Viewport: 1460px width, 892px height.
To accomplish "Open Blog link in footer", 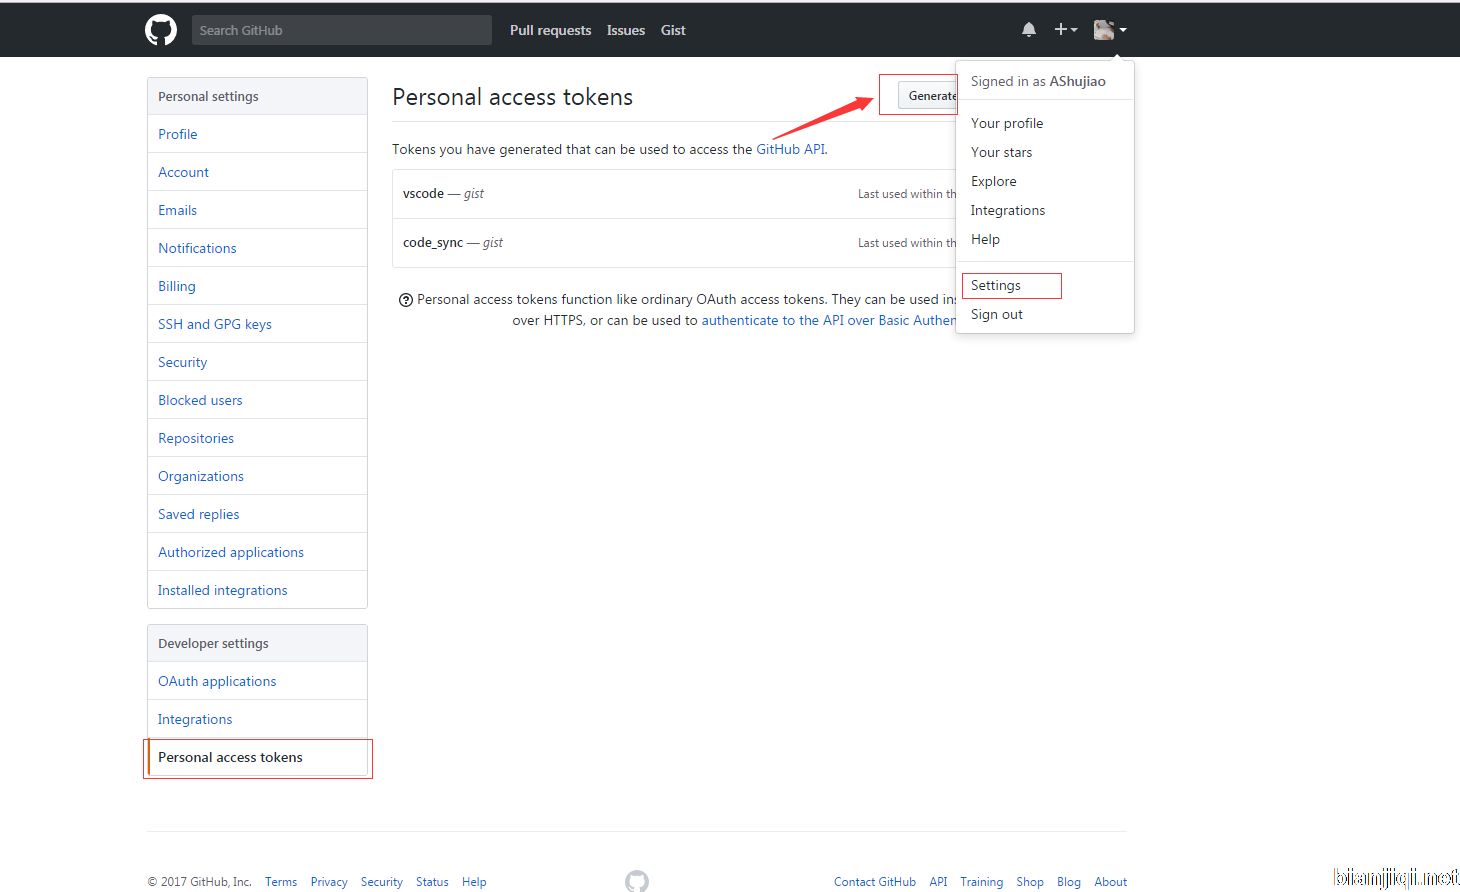I will [x=1069, y=882].
